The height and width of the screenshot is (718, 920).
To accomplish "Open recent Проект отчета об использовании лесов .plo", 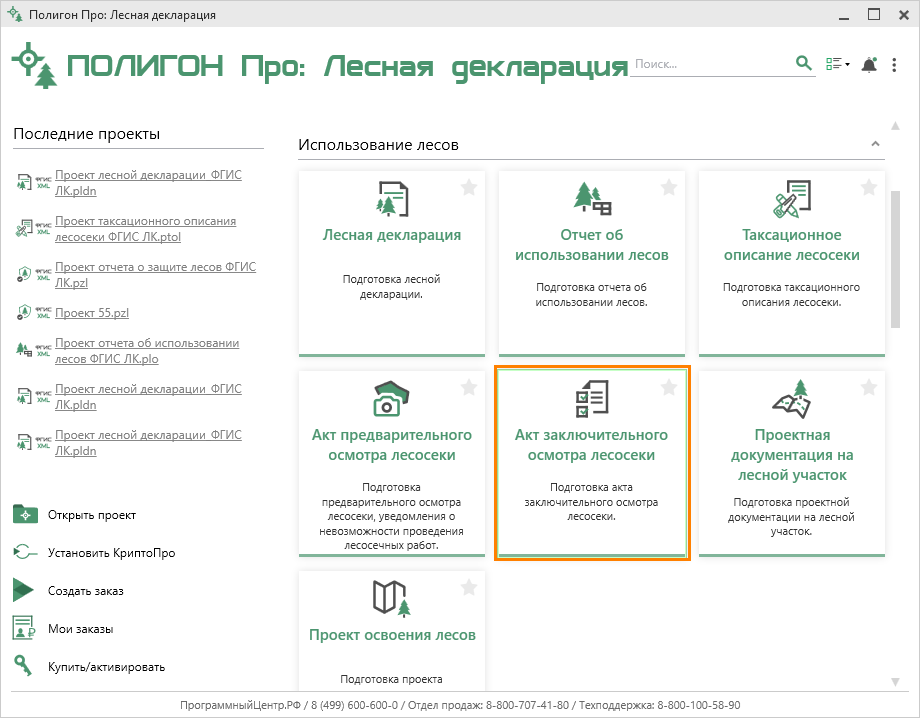I will [147, 351].
